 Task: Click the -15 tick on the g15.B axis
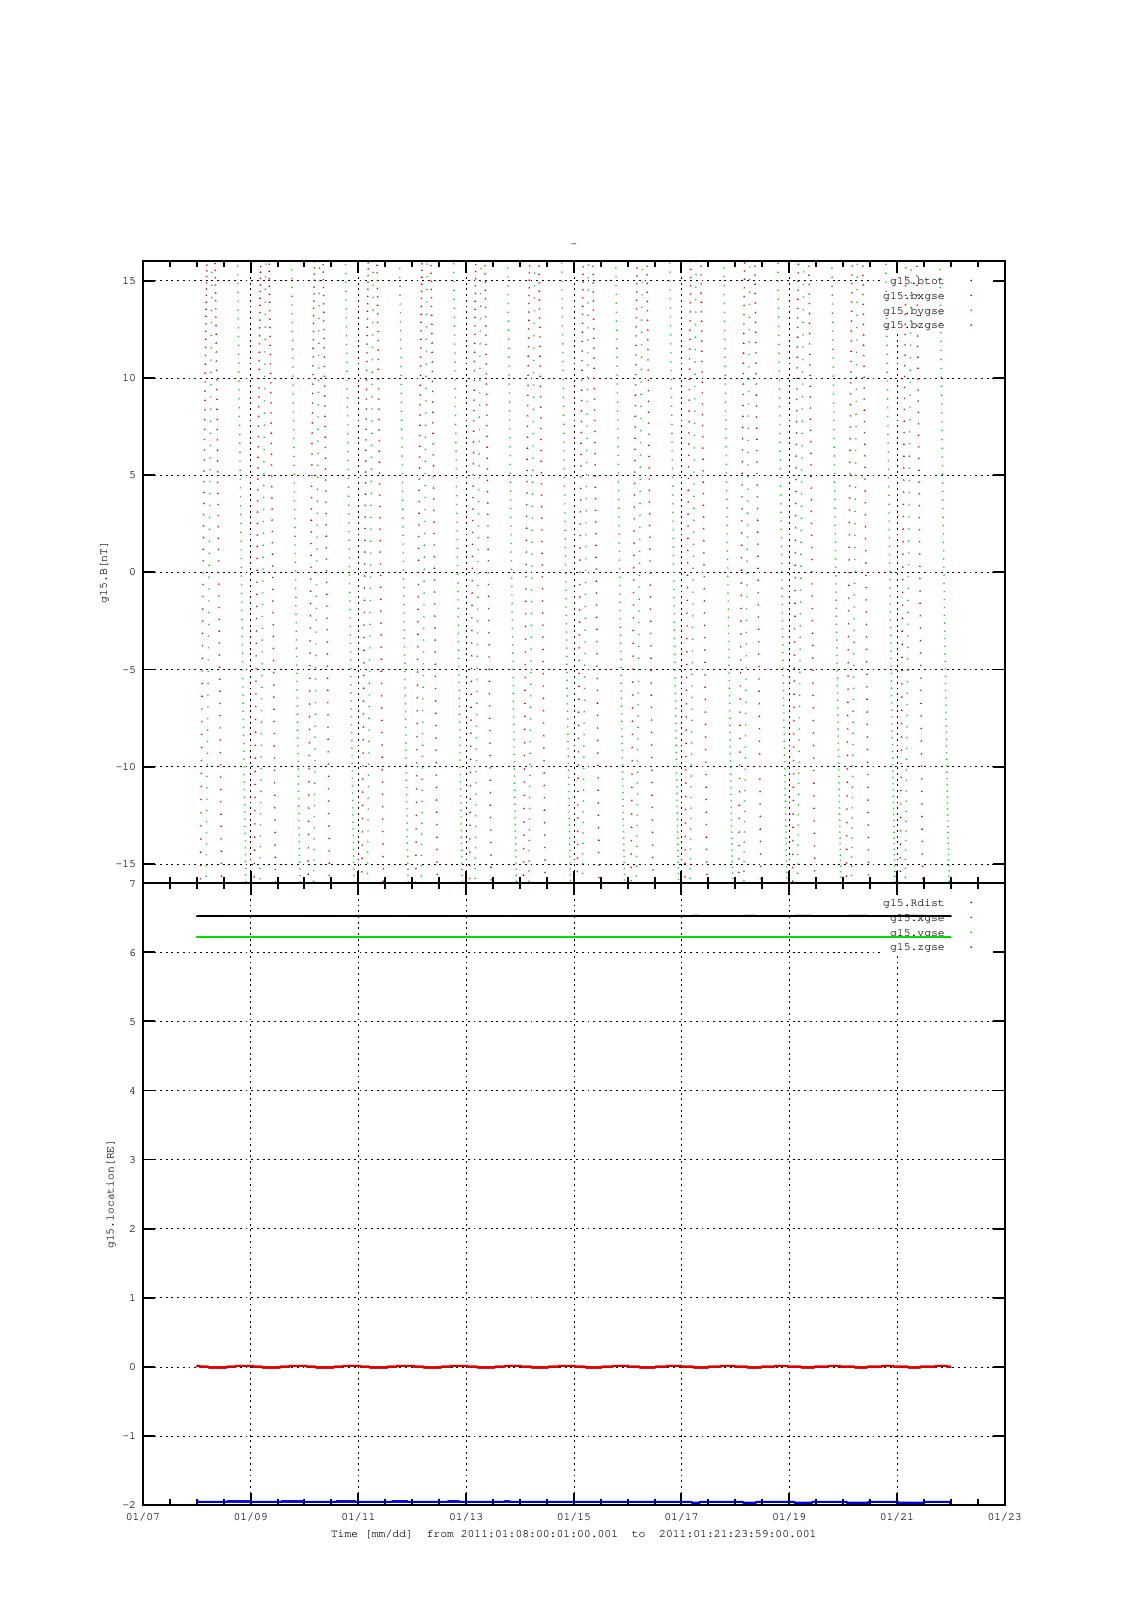click(x=126, y=864)
